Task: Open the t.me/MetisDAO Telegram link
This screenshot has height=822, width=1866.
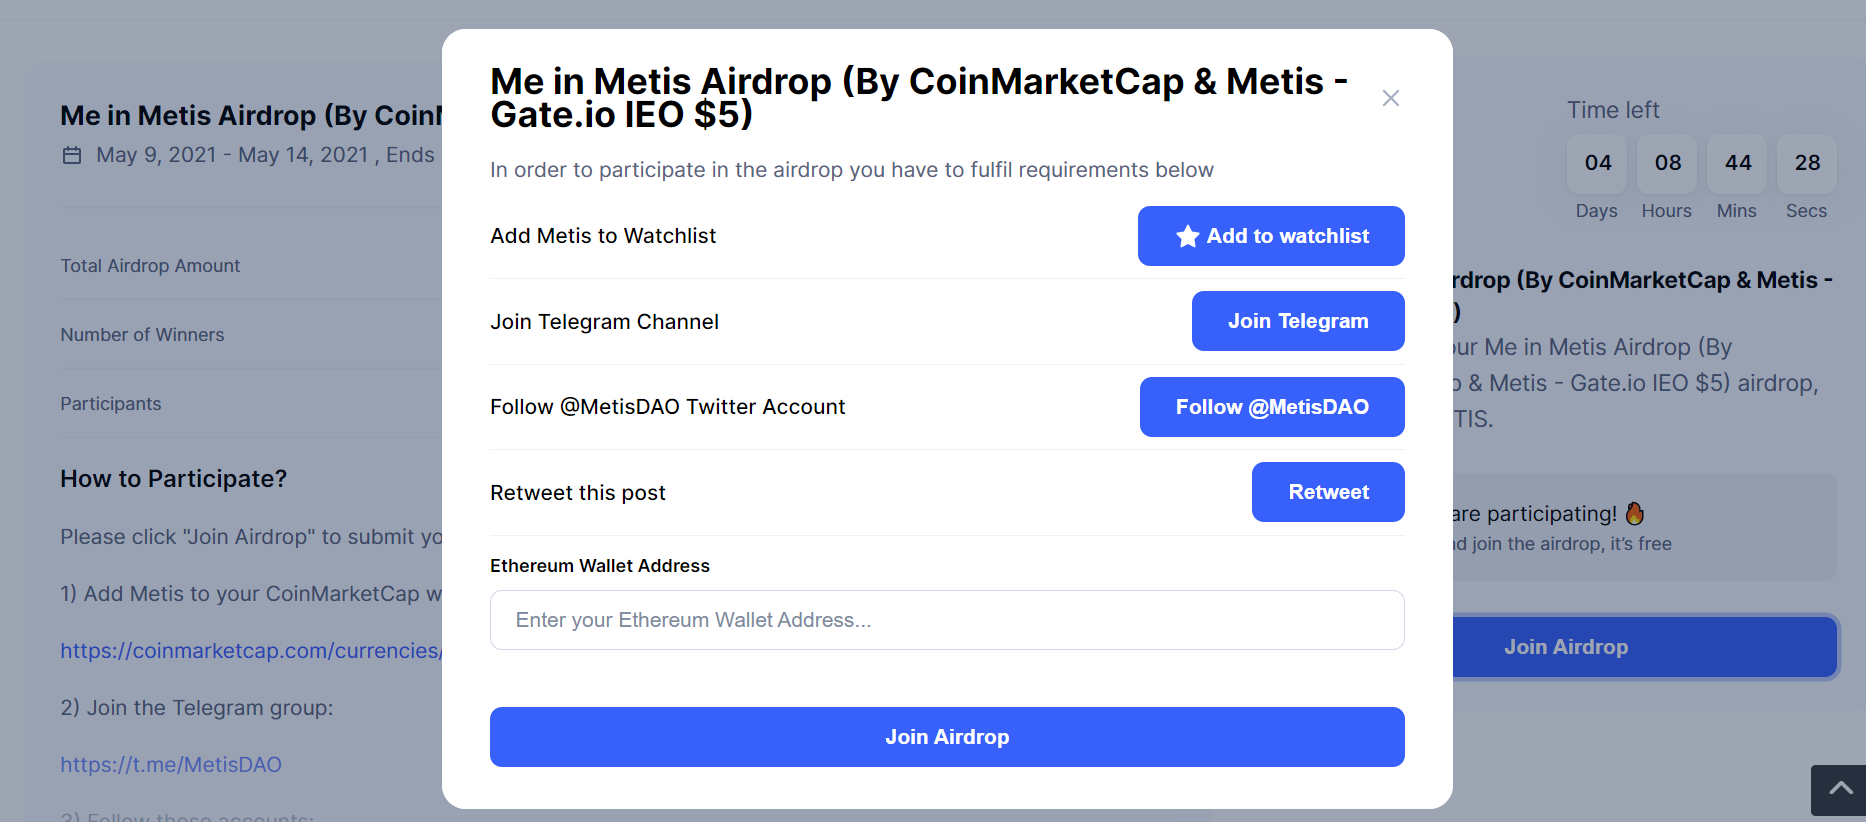Action: point(171,765)
